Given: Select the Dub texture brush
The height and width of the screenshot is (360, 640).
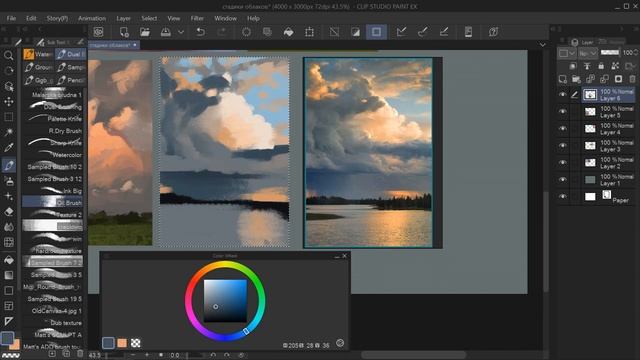Looking at the screenshot, I should click(x=53, y=322).
